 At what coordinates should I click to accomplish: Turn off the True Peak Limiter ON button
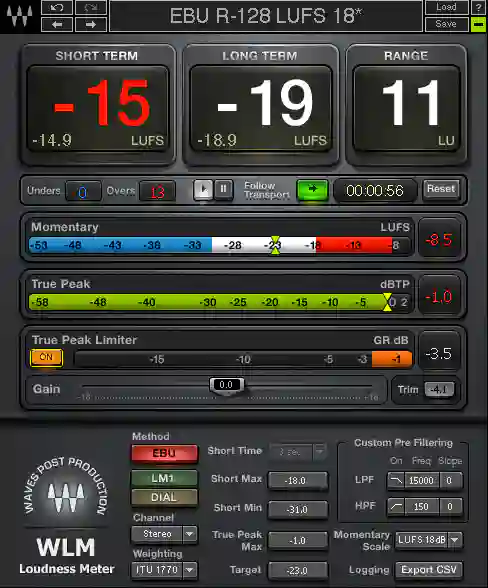coord(47,357)
